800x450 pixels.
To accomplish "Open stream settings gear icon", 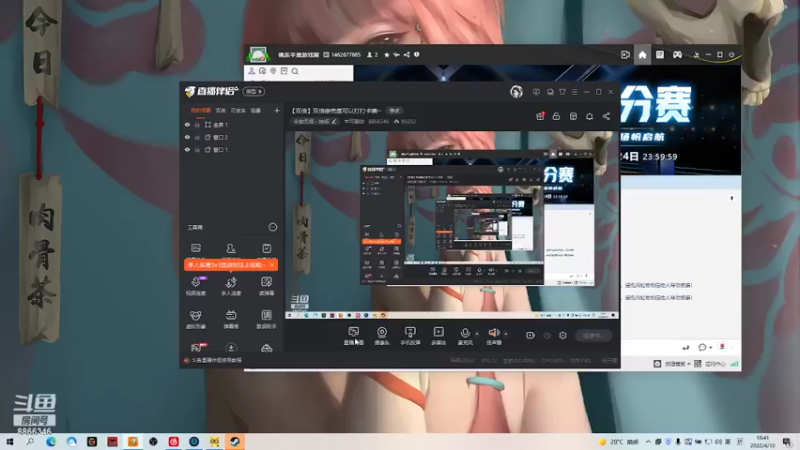I will (x=563, y=335).
